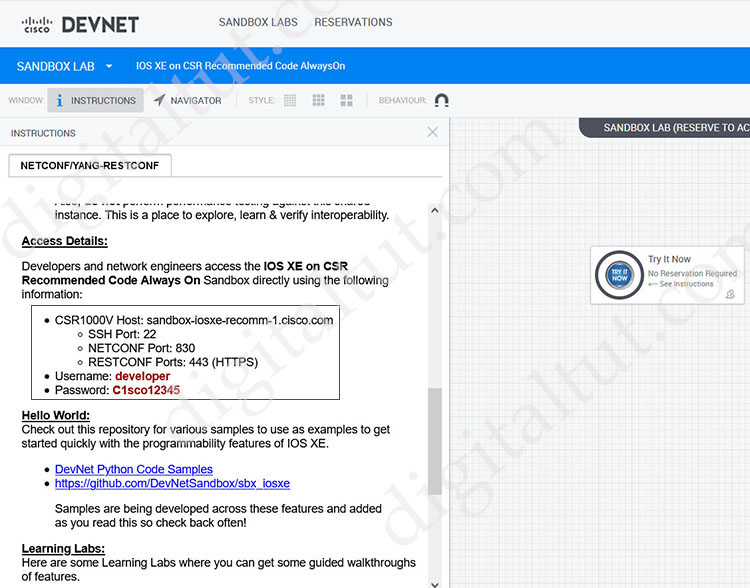Click the instructions vertical scrollbar thumb
The height and width of the screenshot is (588, 750).
(x=434, y=441)
